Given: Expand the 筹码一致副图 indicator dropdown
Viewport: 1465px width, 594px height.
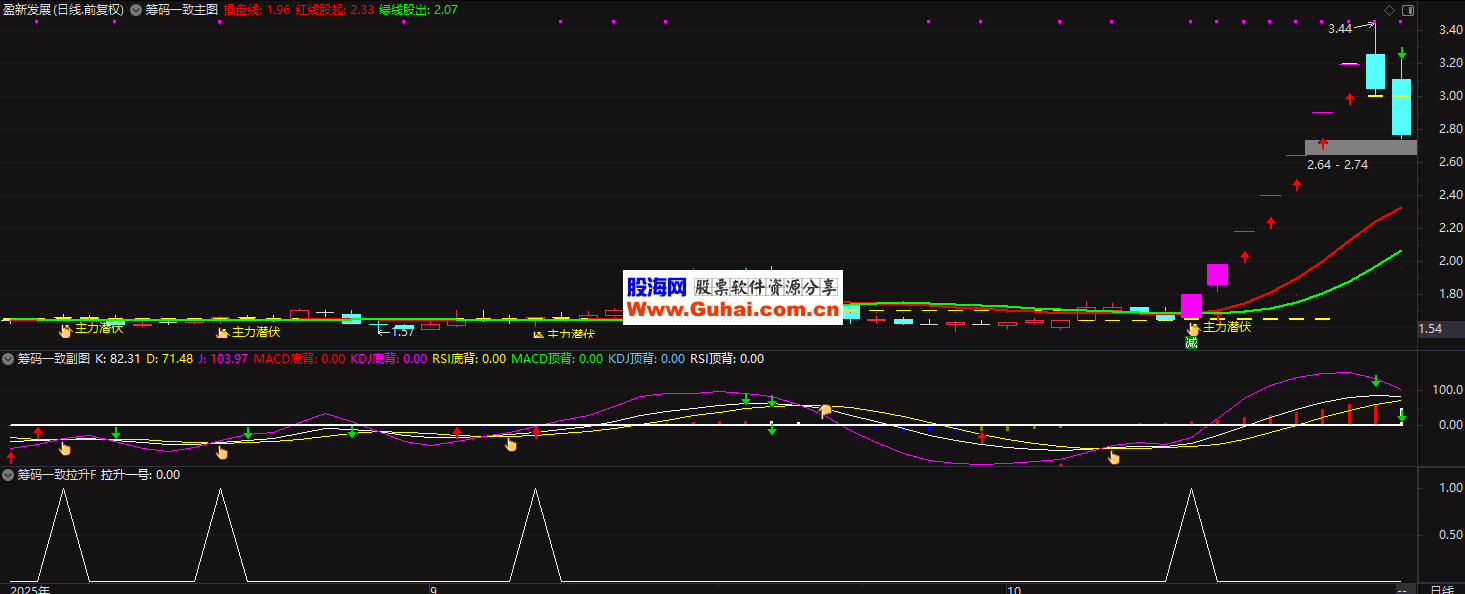Looking at the screenshot, I should 9,358.
